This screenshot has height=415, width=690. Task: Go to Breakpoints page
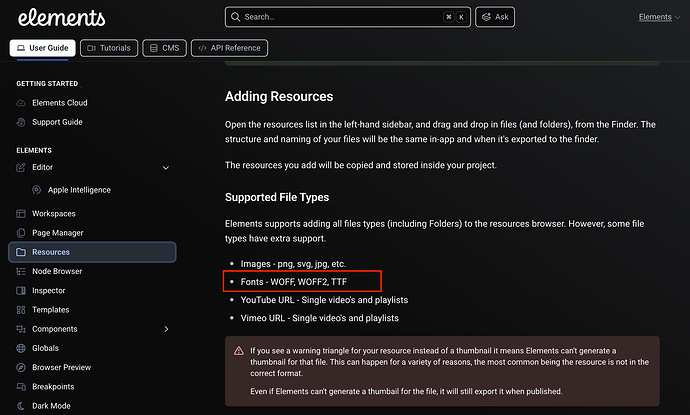pyautogui.click(x=53, y=386)
